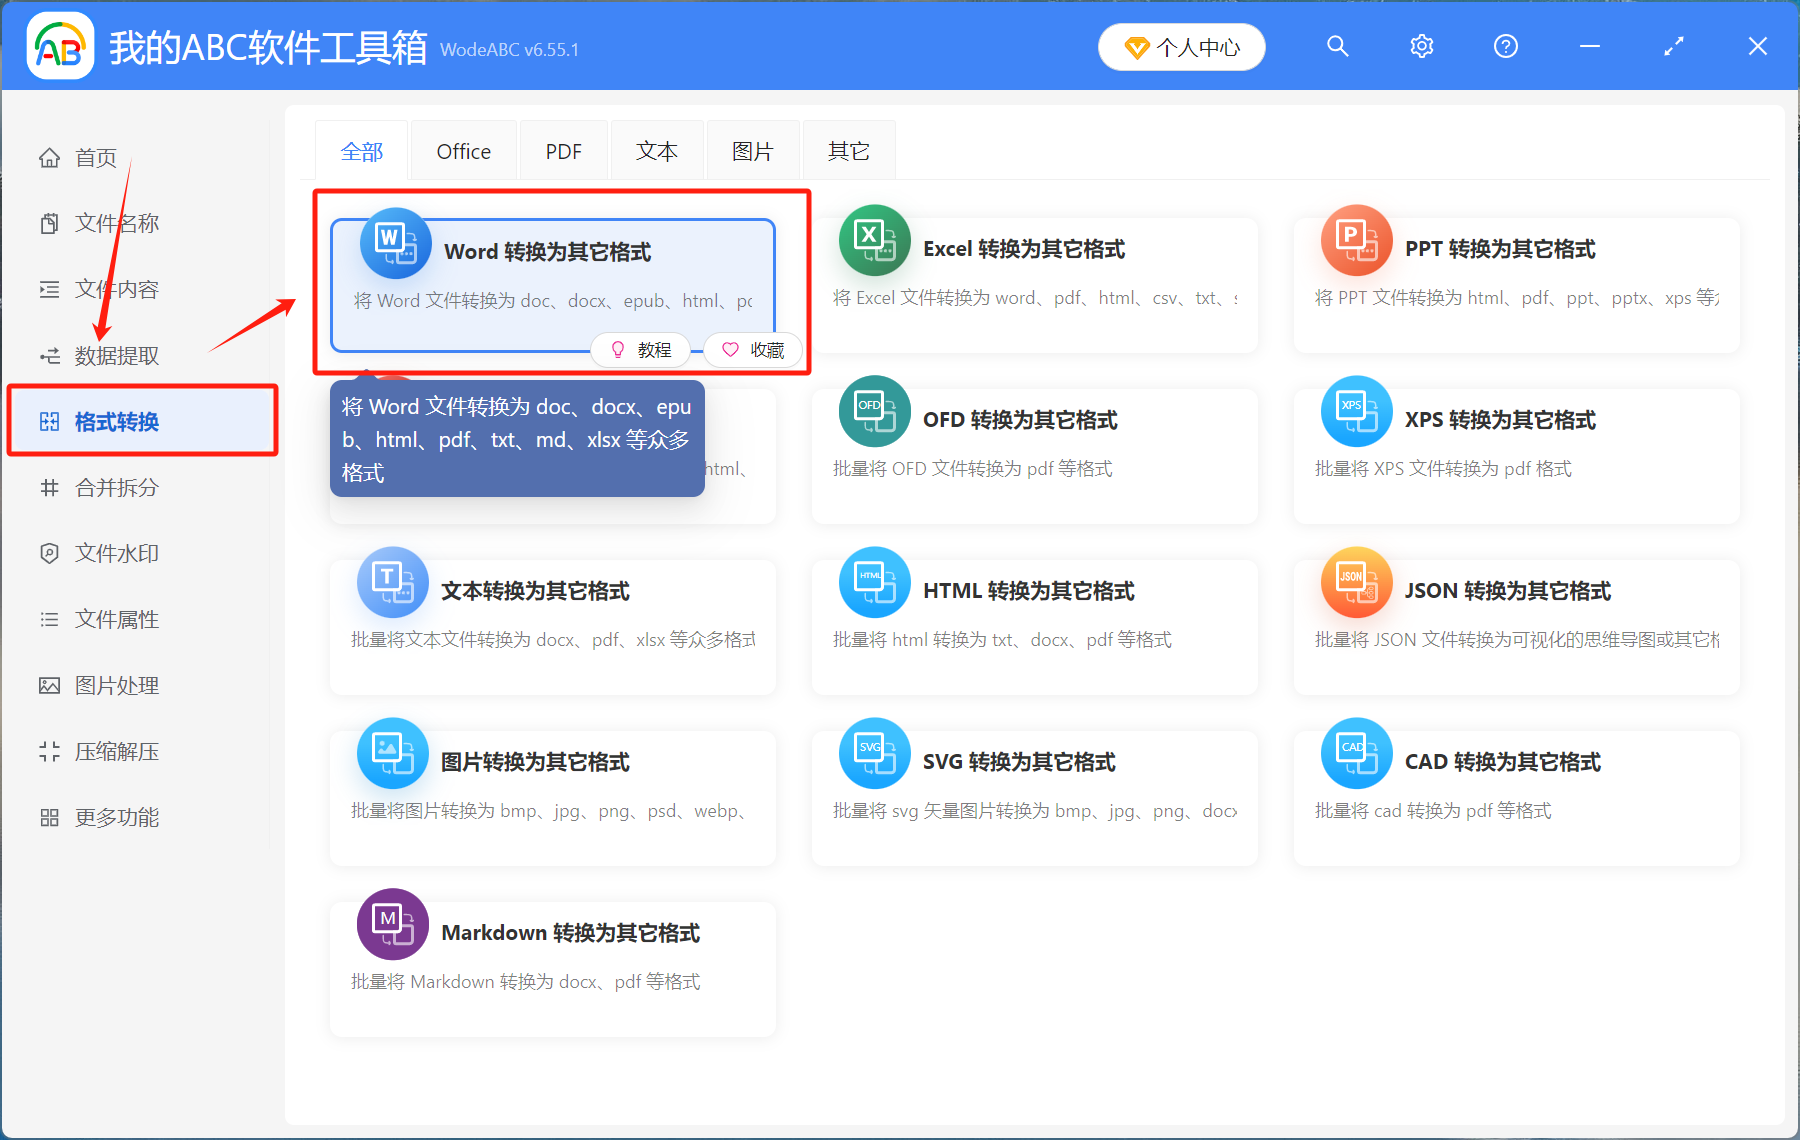Open the JSON conversion icon

(x=1356, y=583)
